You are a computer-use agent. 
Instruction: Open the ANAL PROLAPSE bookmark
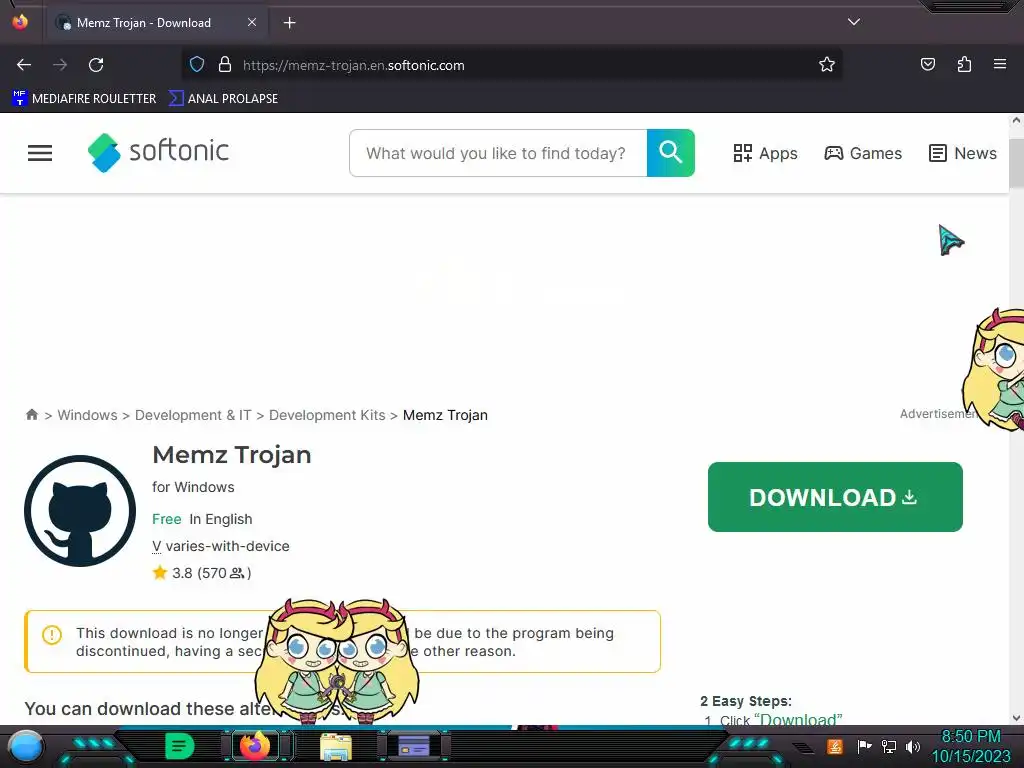tap(223, 99)
